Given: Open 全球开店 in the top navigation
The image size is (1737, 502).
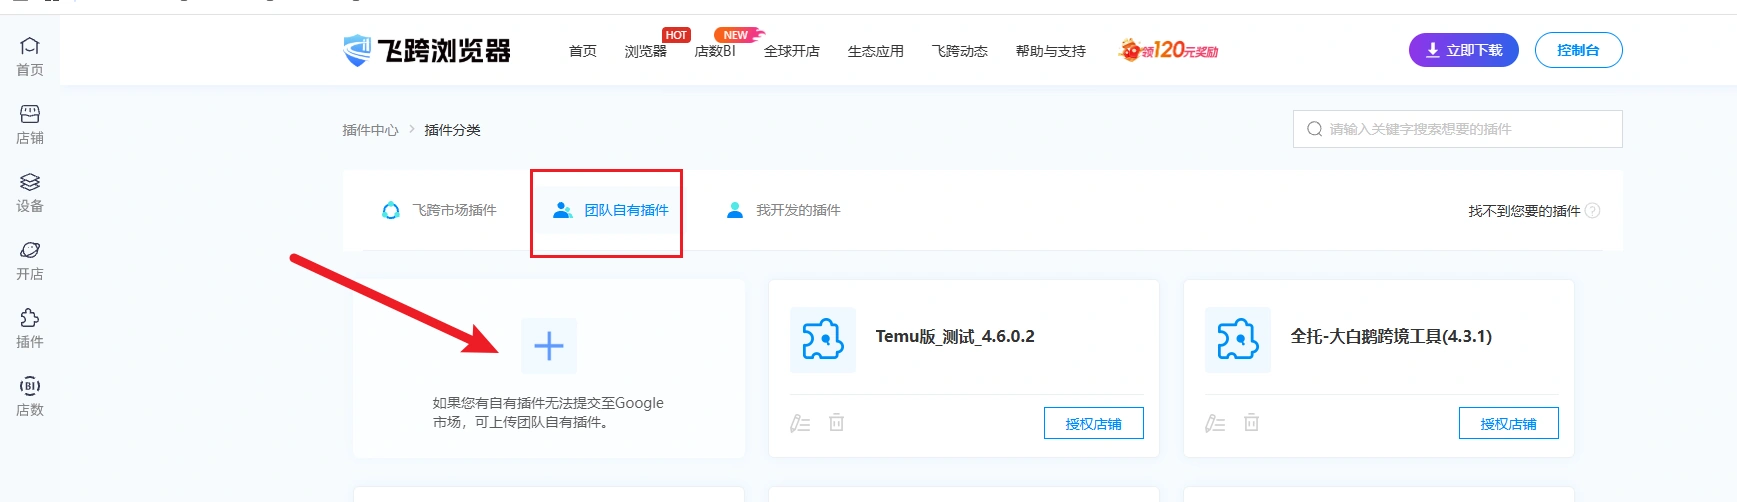Looking at the screenshot, I should pyautogui.click(x=792, y=51).
